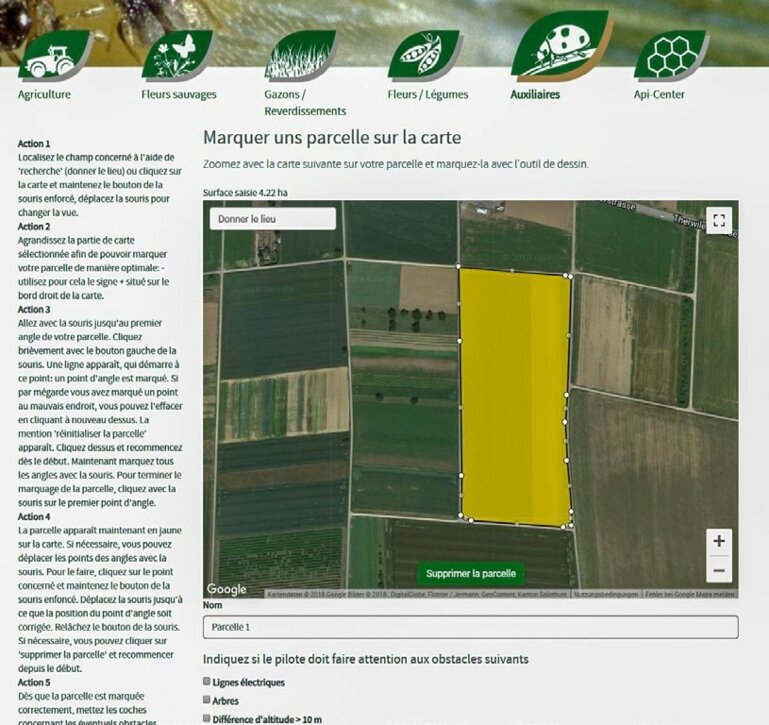769x725 pixels.
Task: Enable the Arbres obstacle checkbox
Action: click(207, 700)
